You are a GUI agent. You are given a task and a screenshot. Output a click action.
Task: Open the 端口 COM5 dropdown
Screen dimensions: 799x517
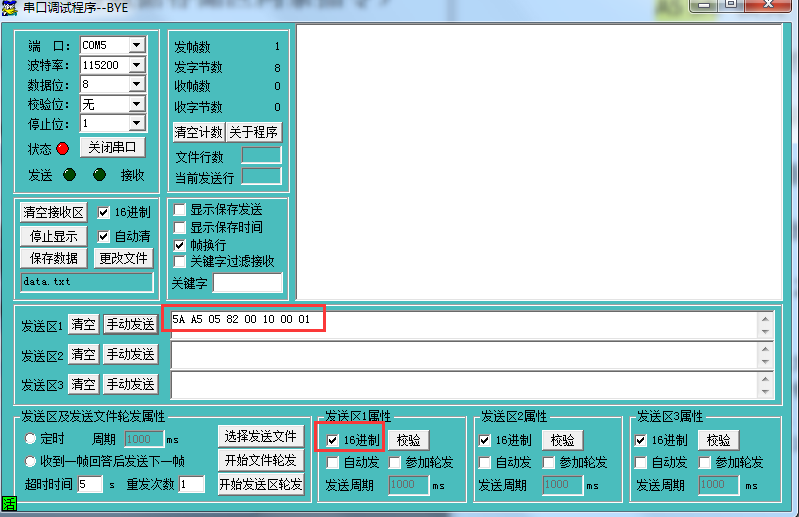pyautogui.click(x=137, y=45)
